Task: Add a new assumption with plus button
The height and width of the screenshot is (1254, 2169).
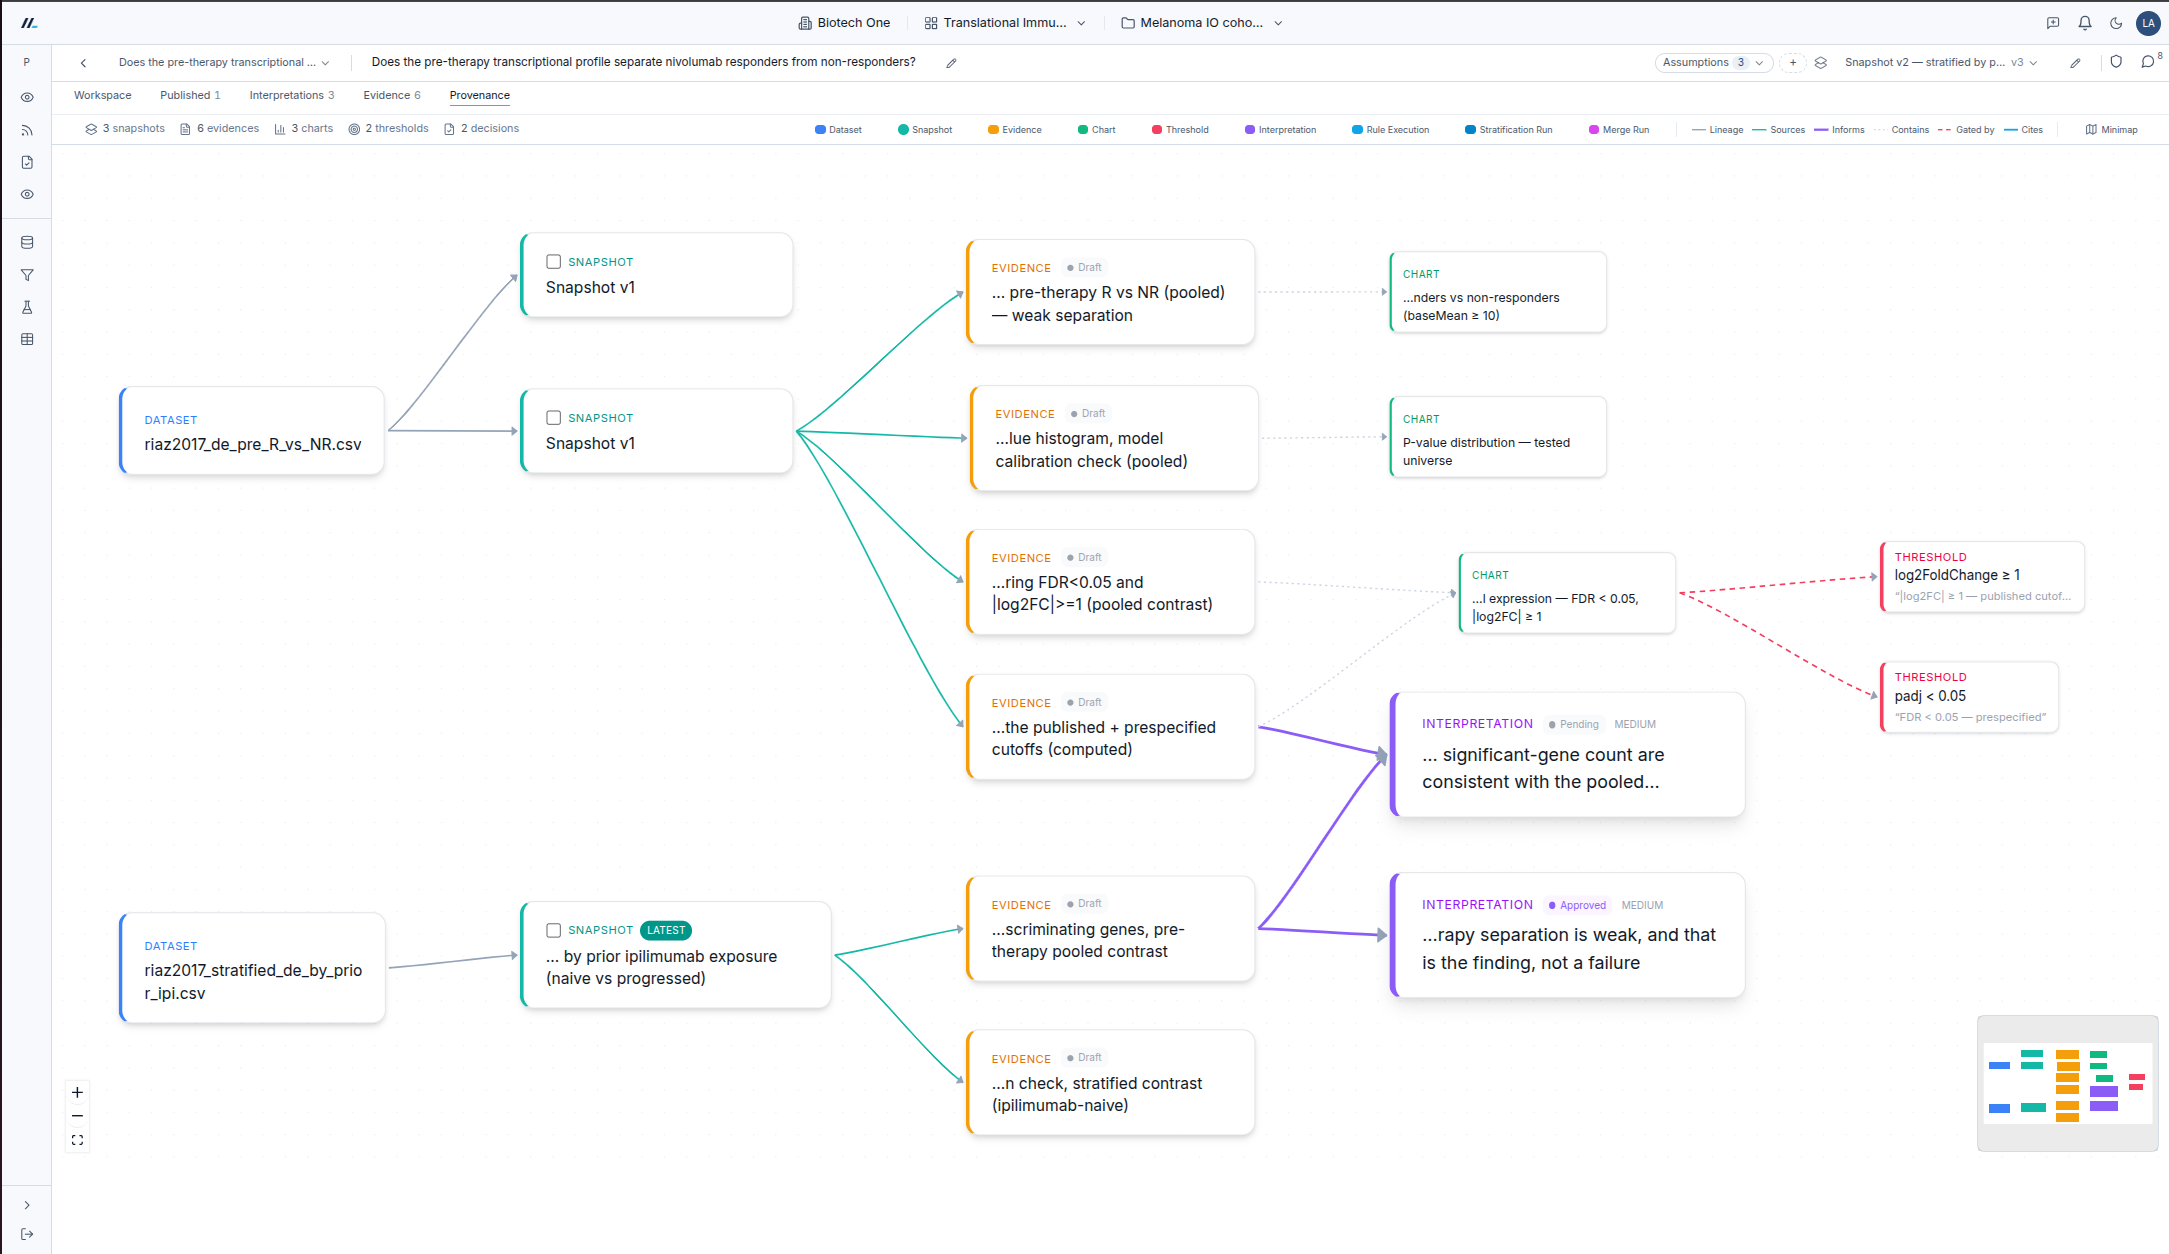Action: click(x=1793, y=63)
